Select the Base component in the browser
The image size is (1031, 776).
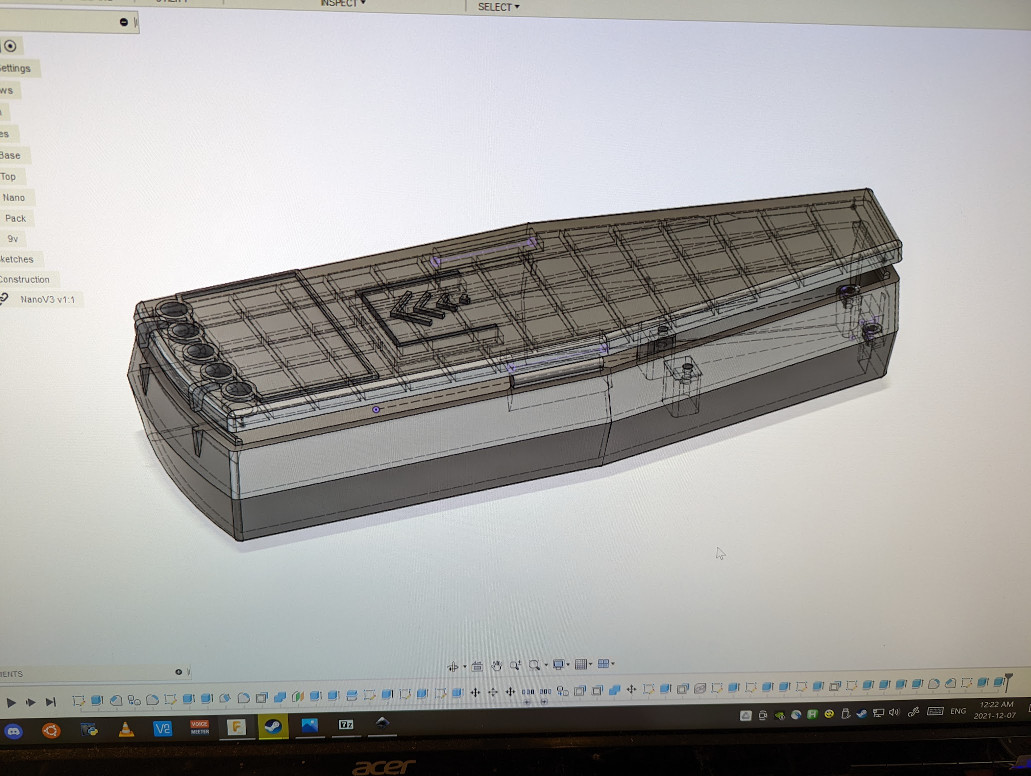(x=10, y=156)
